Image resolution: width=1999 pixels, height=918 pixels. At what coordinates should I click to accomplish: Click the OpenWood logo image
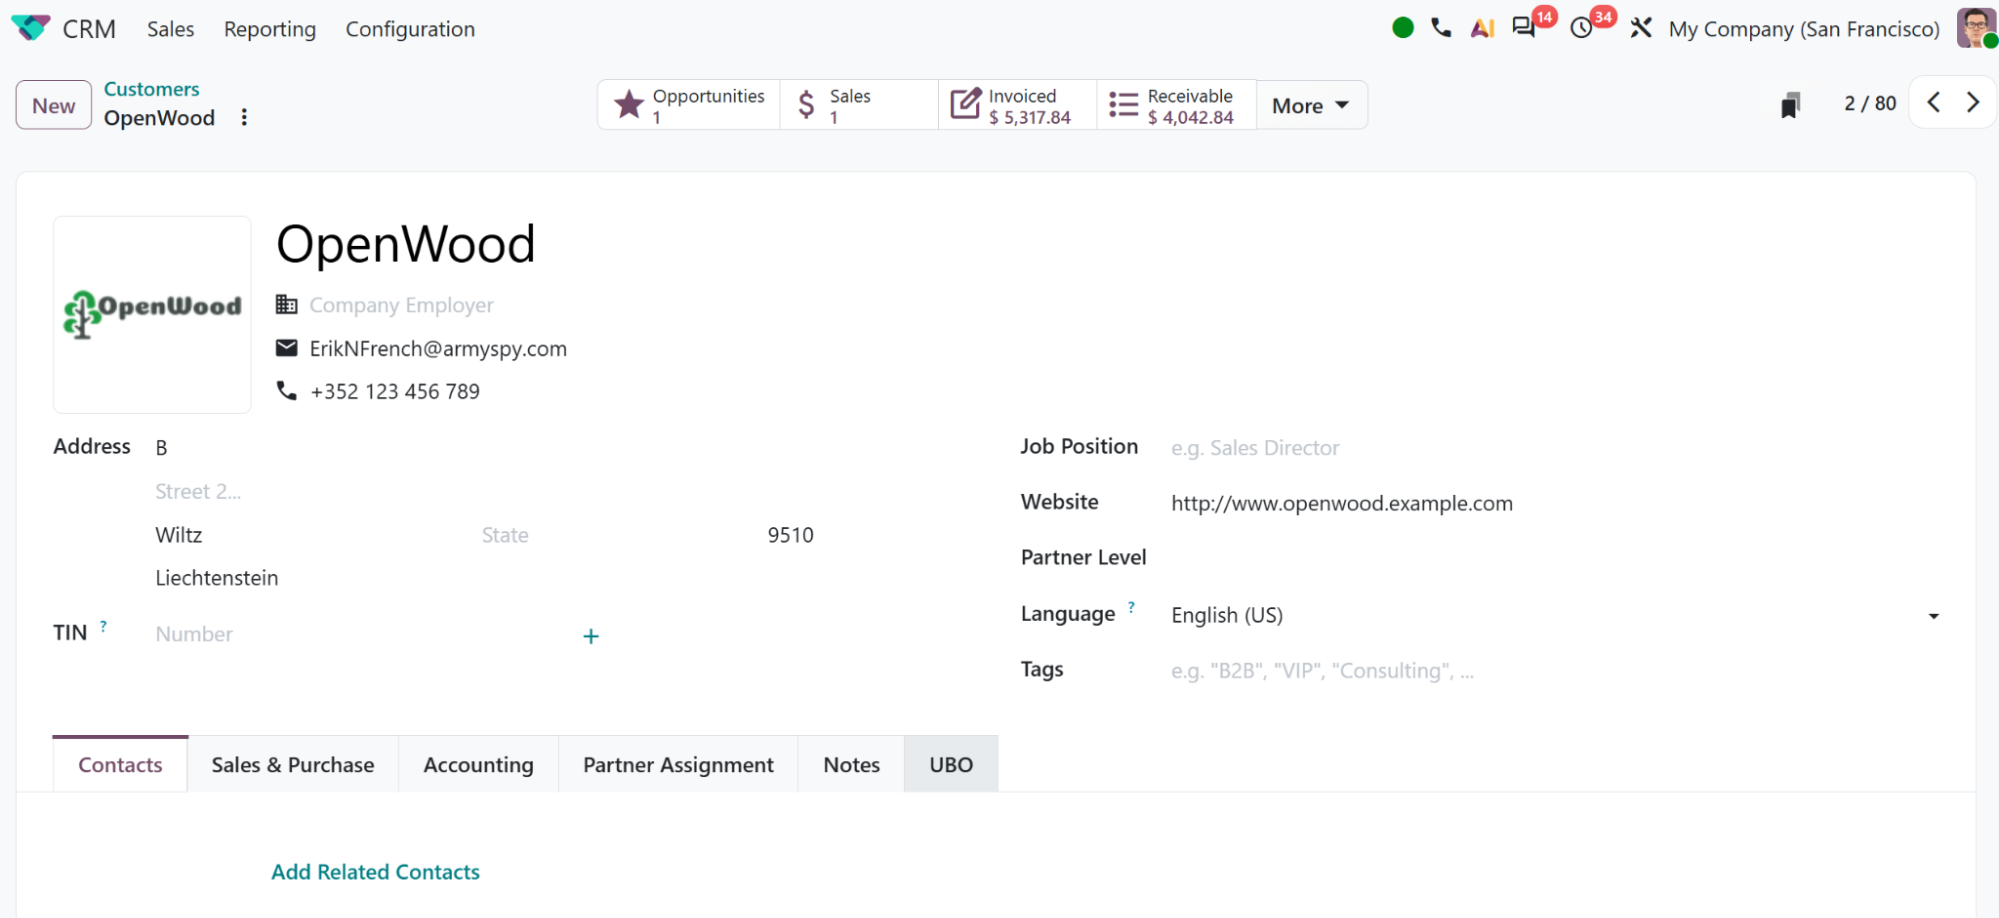(x=152, y=314)
